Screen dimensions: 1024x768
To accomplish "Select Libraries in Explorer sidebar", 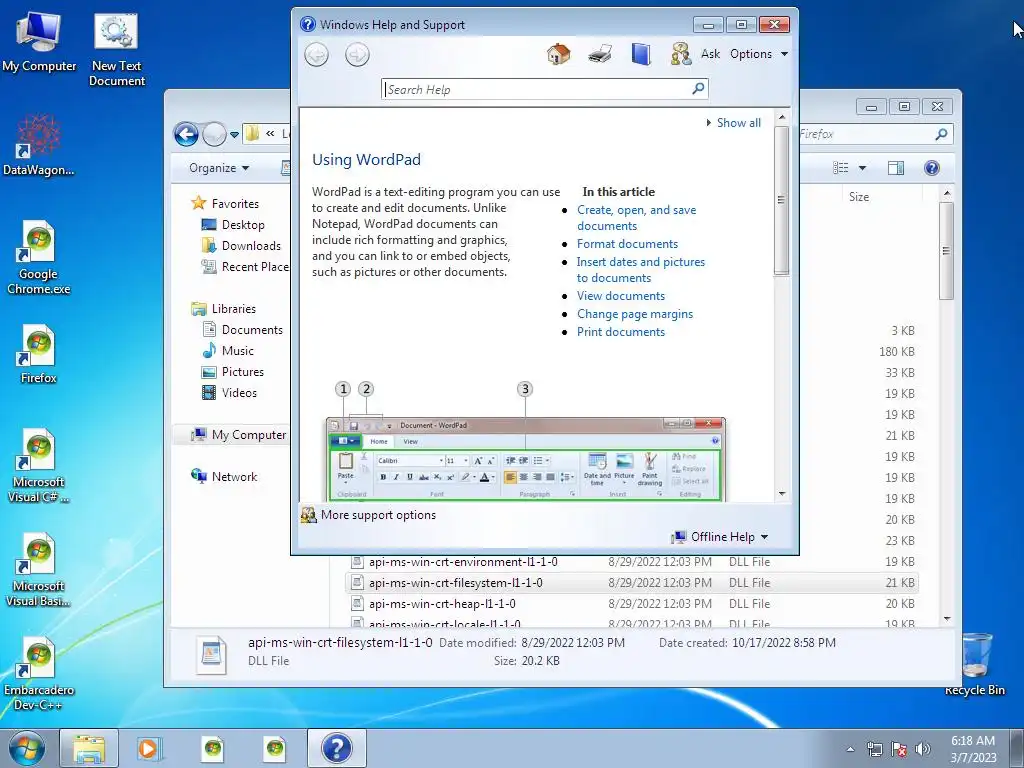I will pos(223,309).
